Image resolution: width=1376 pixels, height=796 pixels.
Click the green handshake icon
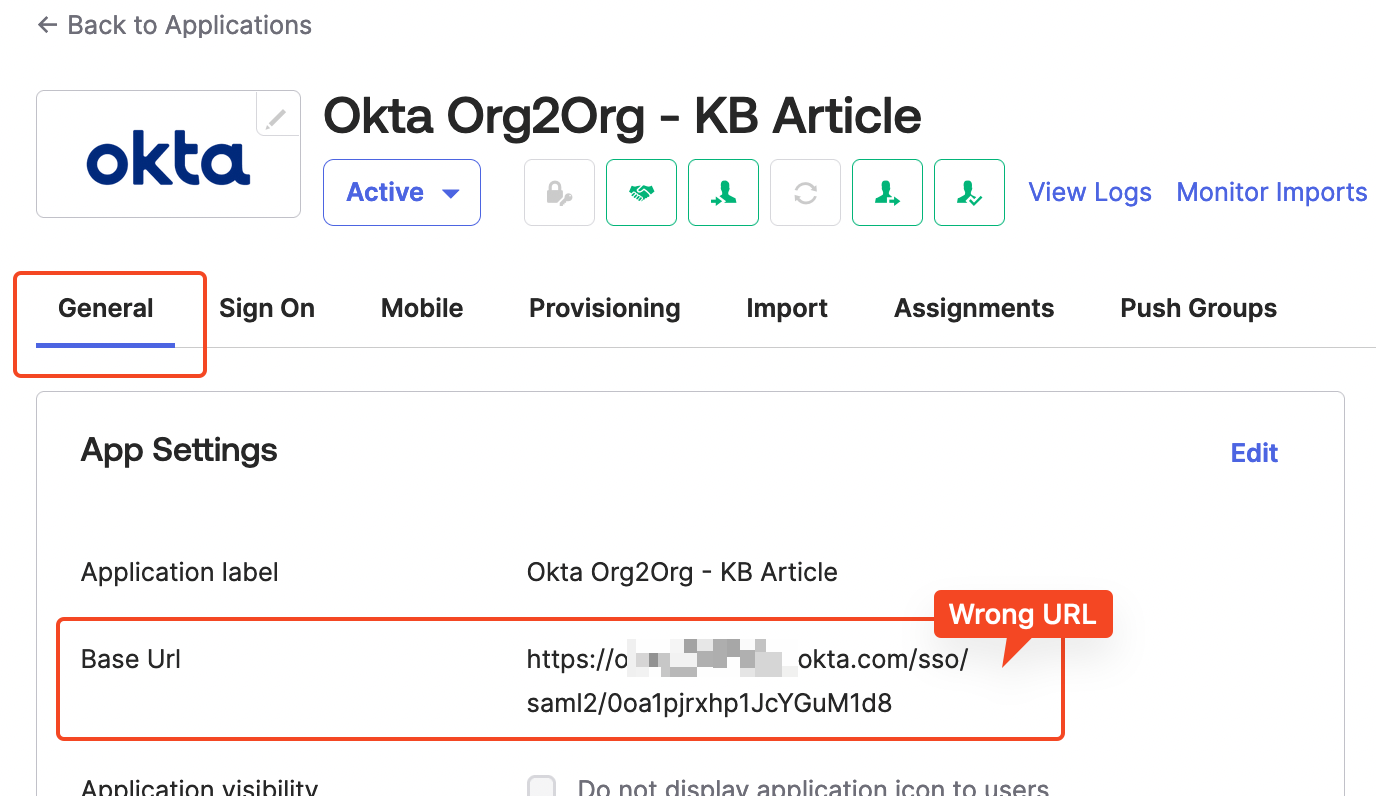[642, 192]
